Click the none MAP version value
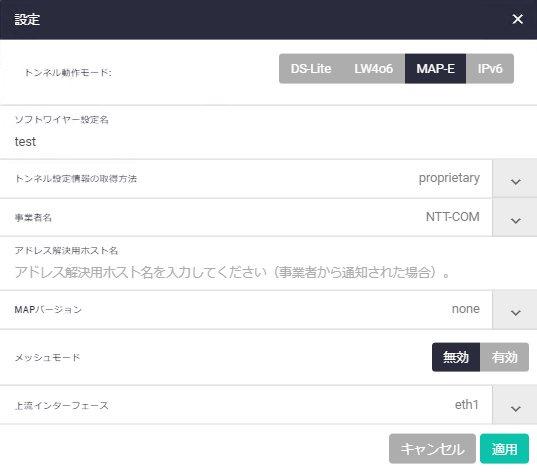Image resolution: width=537 pixels, height=472 pixels. 465,309
